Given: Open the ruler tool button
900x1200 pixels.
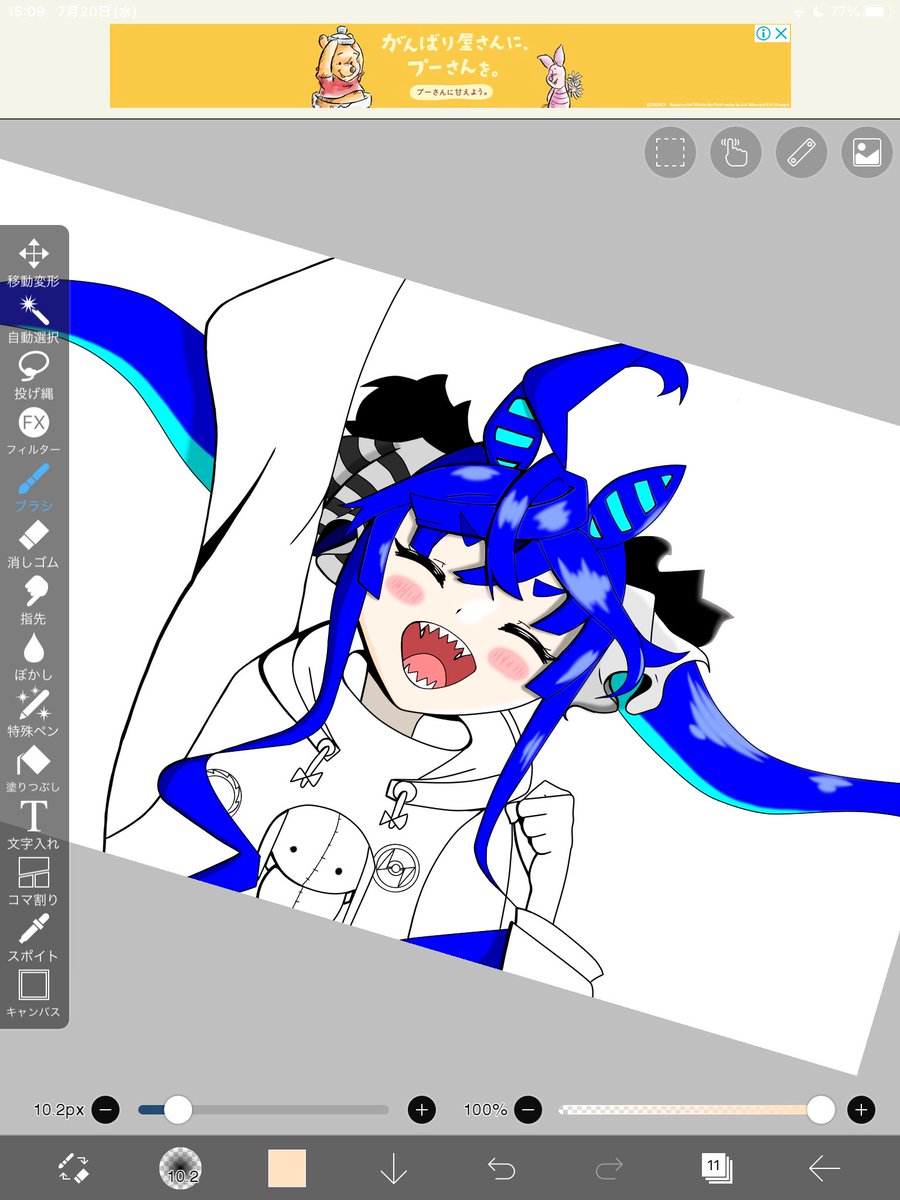Looking at the screenshot, I should pos(802,152).
